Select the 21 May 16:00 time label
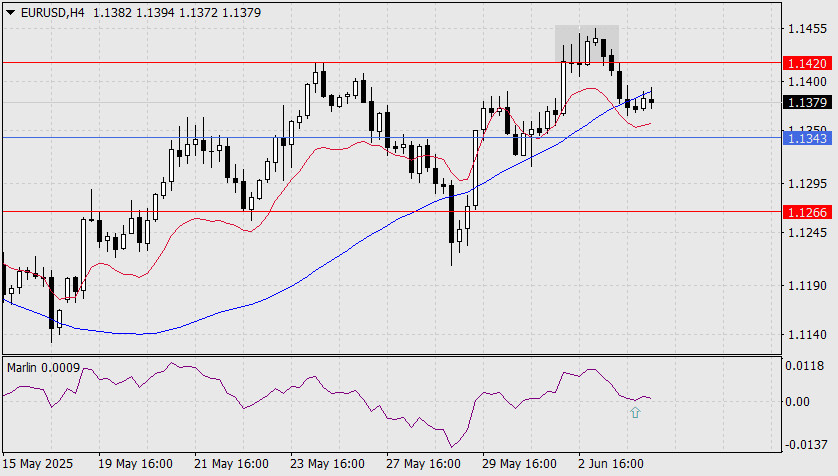838x476 pixels. [x=231, y=463]
